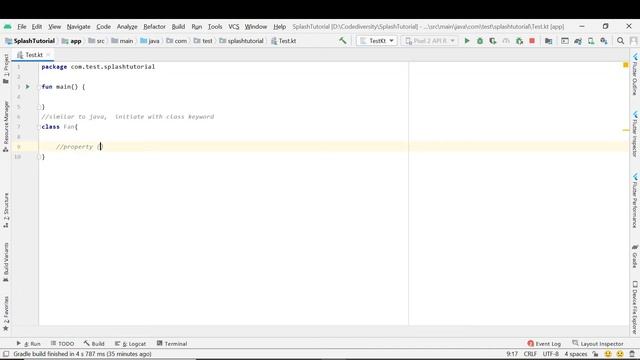
Task: Toggle the Flutter Outline side panel
Action: [x=635, y=74]
